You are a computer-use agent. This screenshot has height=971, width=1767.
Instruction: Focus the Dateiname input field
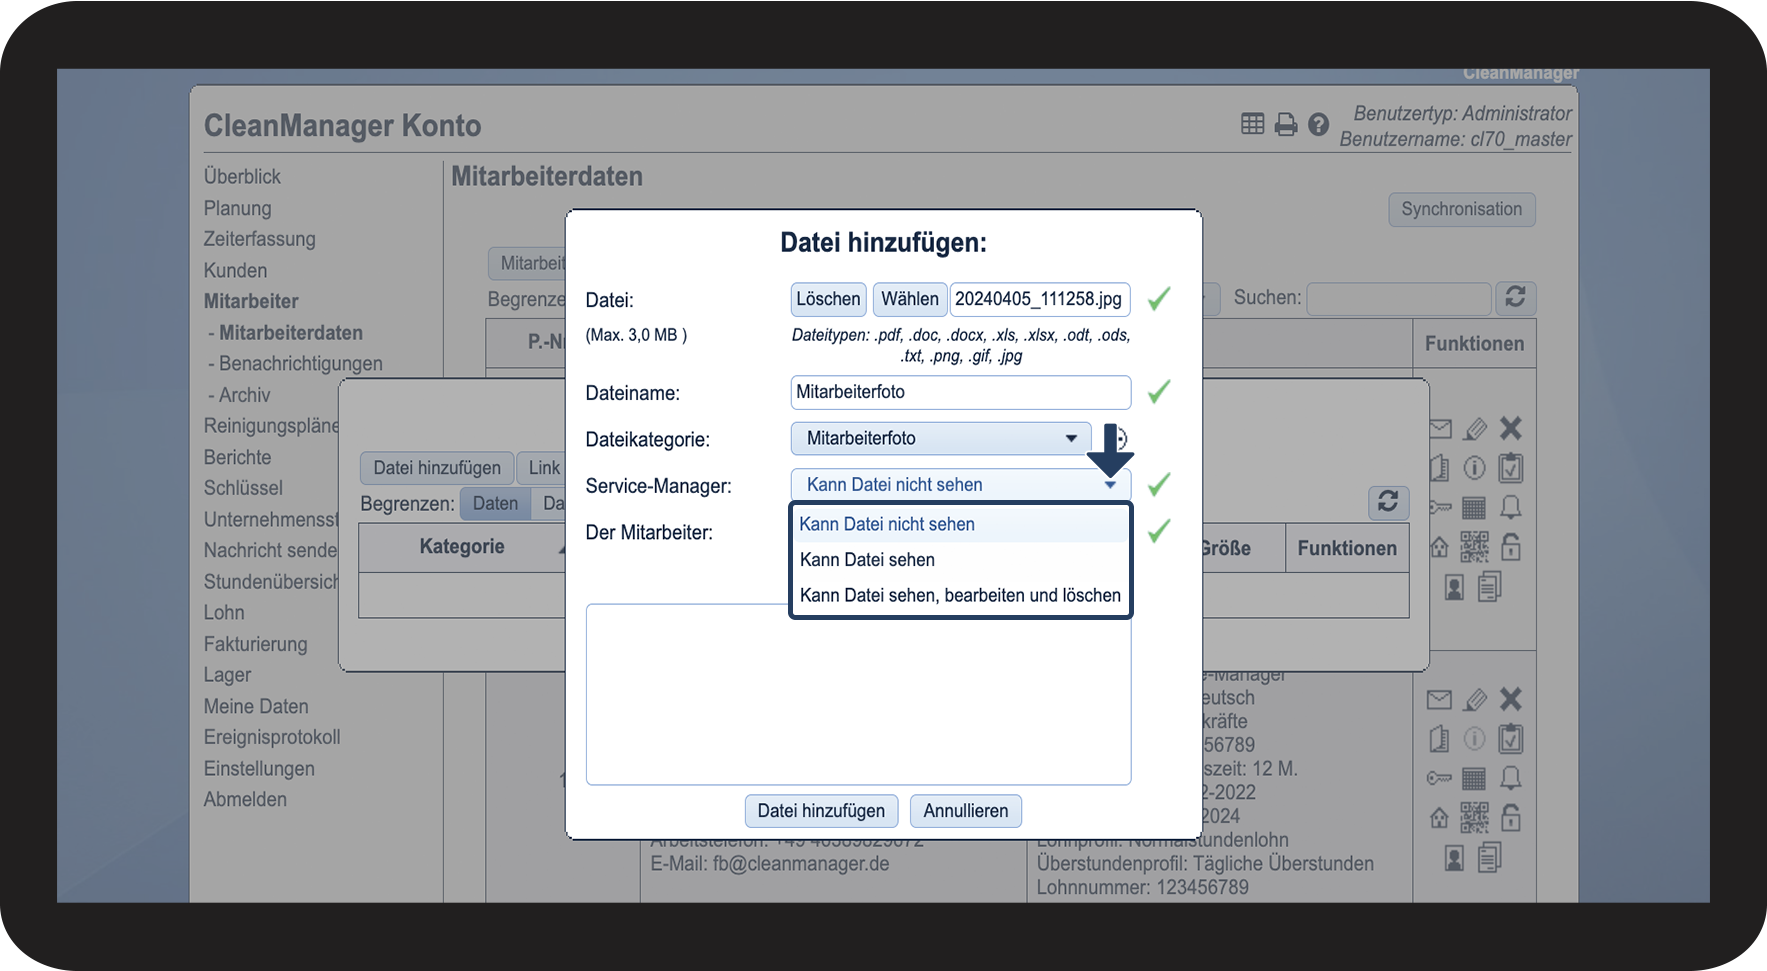click(x=961, y=392)
